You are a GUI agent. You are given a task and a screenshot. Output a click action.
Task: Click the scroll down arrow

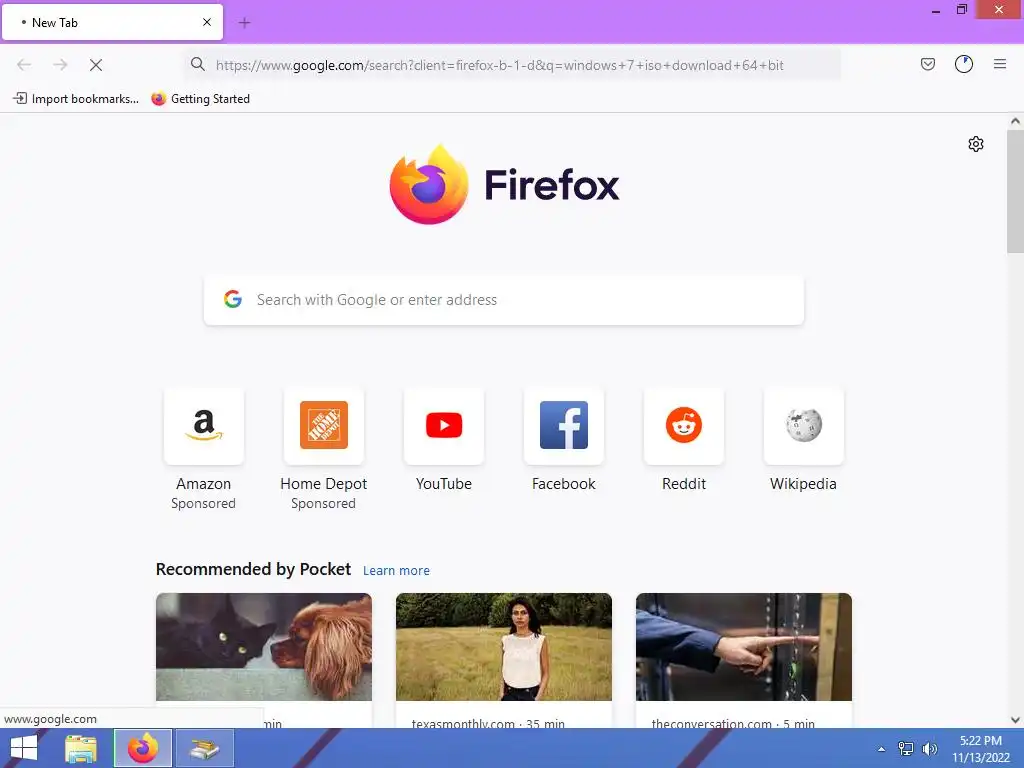[x=1015, y=720]
